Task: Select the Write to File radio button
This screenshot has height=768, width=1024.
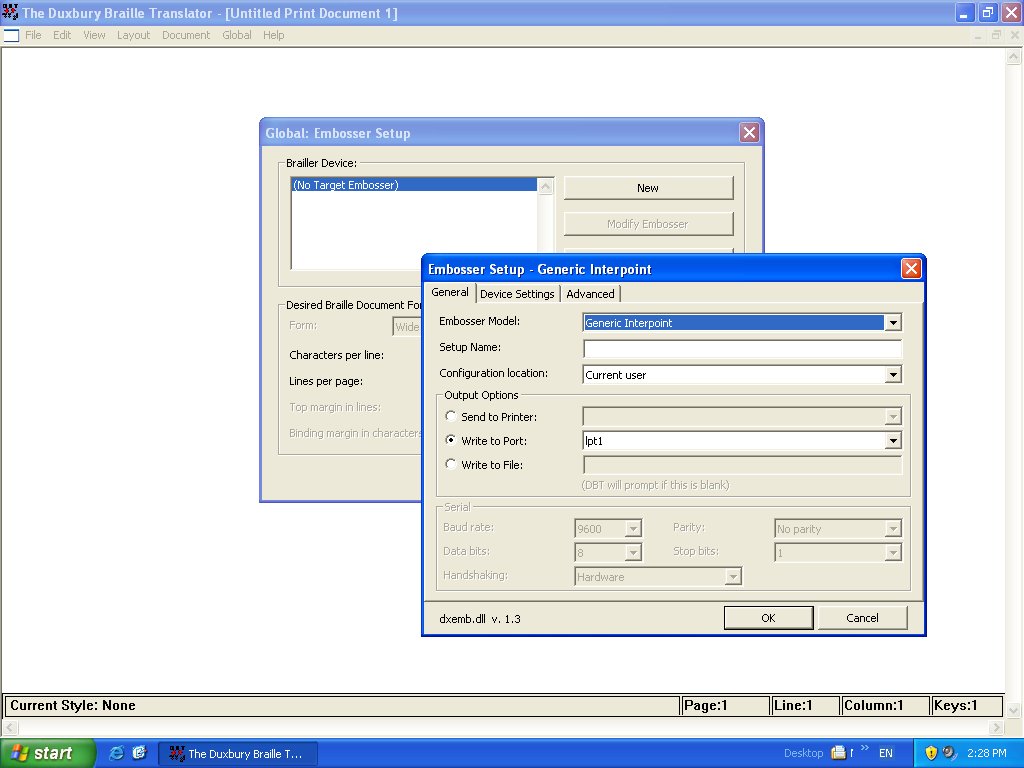Action: (451, 464)
